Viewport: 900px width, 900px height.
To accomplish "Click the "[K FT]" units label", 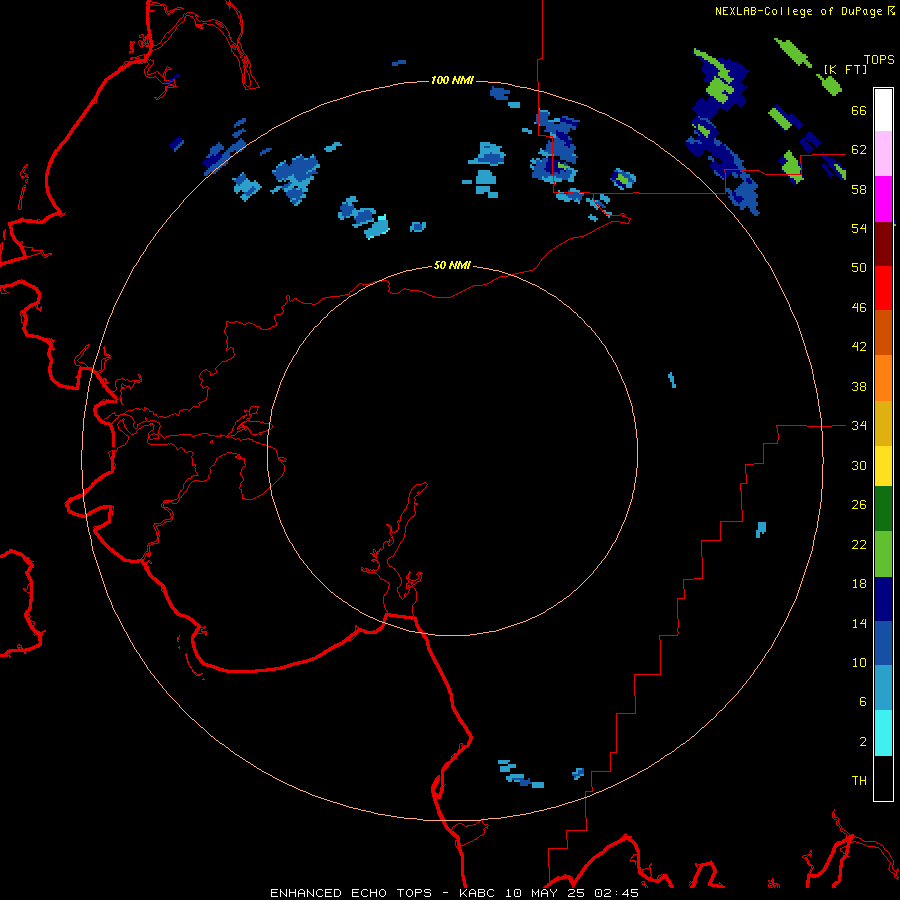I will pyautogui.click(x=845, y=69).
